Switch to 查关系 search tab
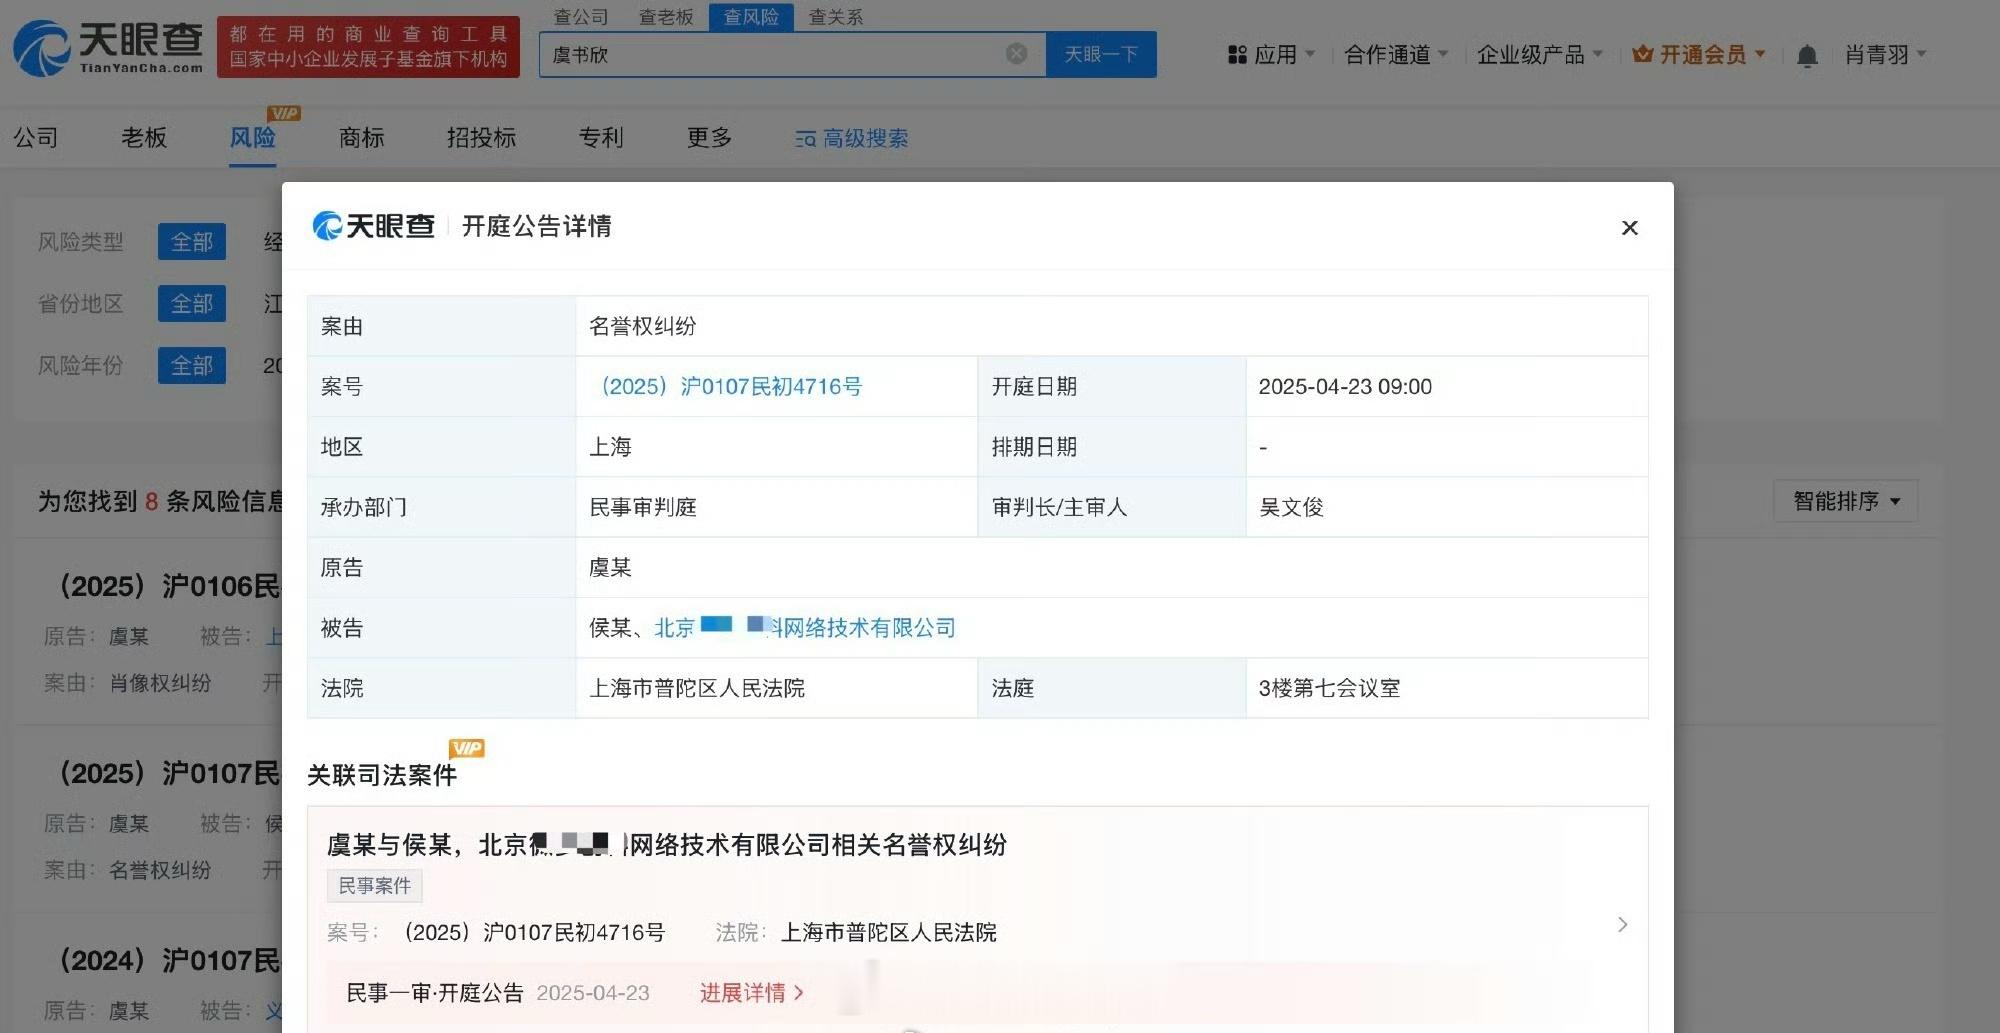 click(836, 17)
